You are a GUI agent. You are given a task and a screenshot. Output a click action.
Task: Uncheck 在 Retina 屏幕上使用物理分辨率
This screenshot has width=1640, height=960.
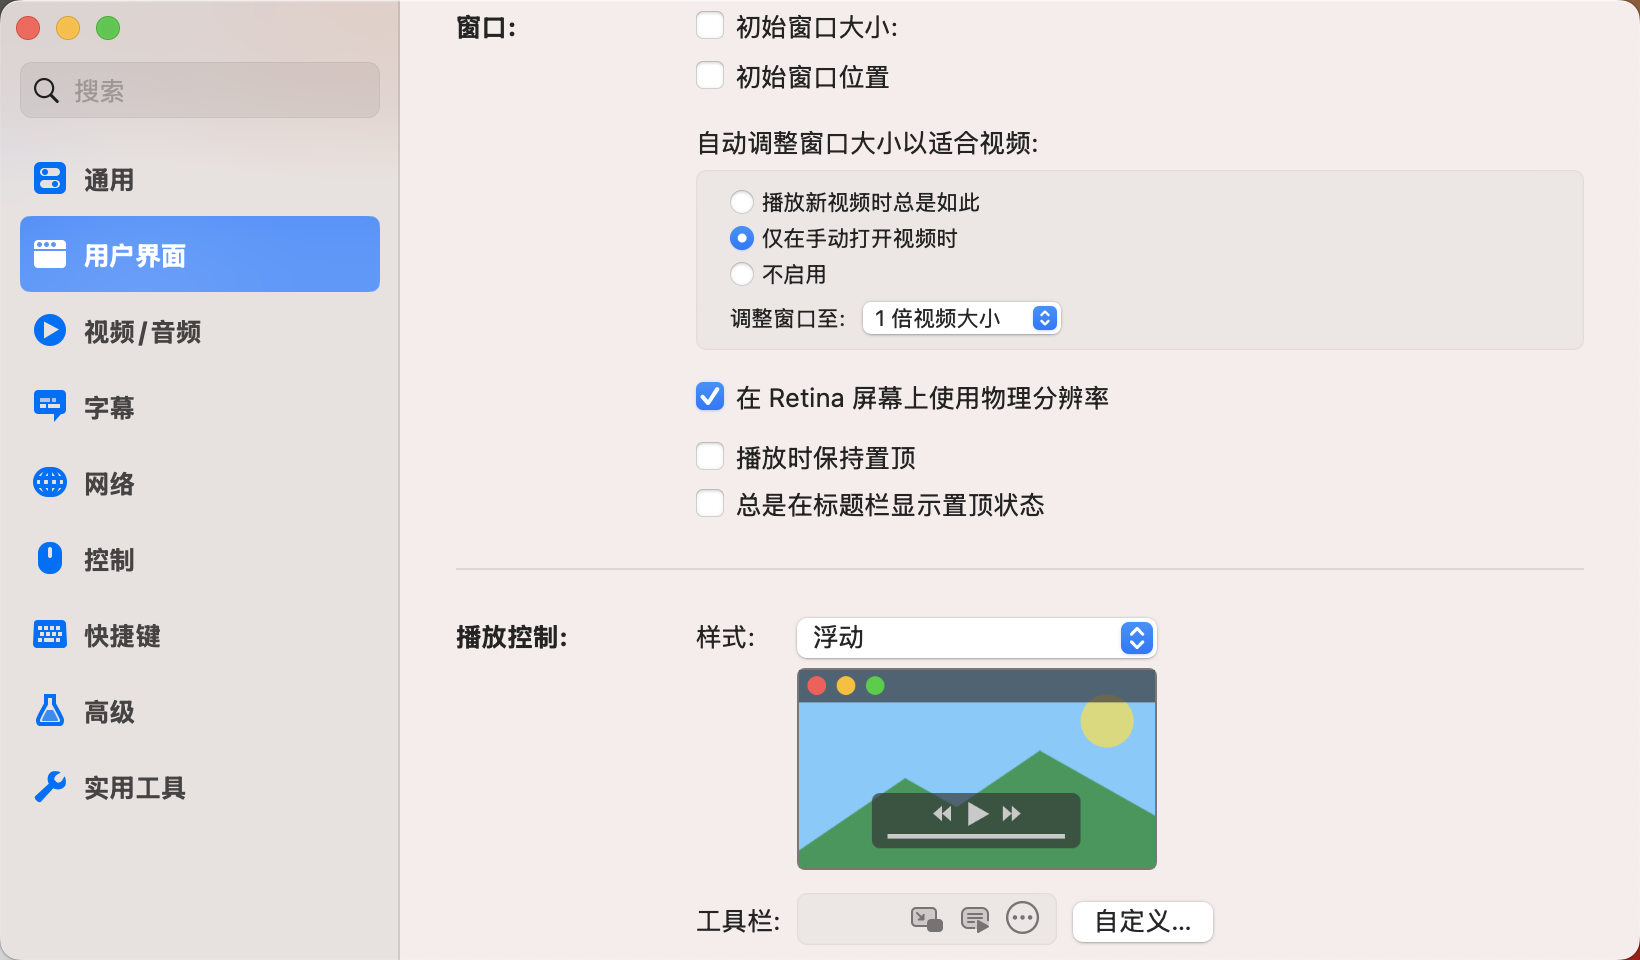[x=710, y=396]
